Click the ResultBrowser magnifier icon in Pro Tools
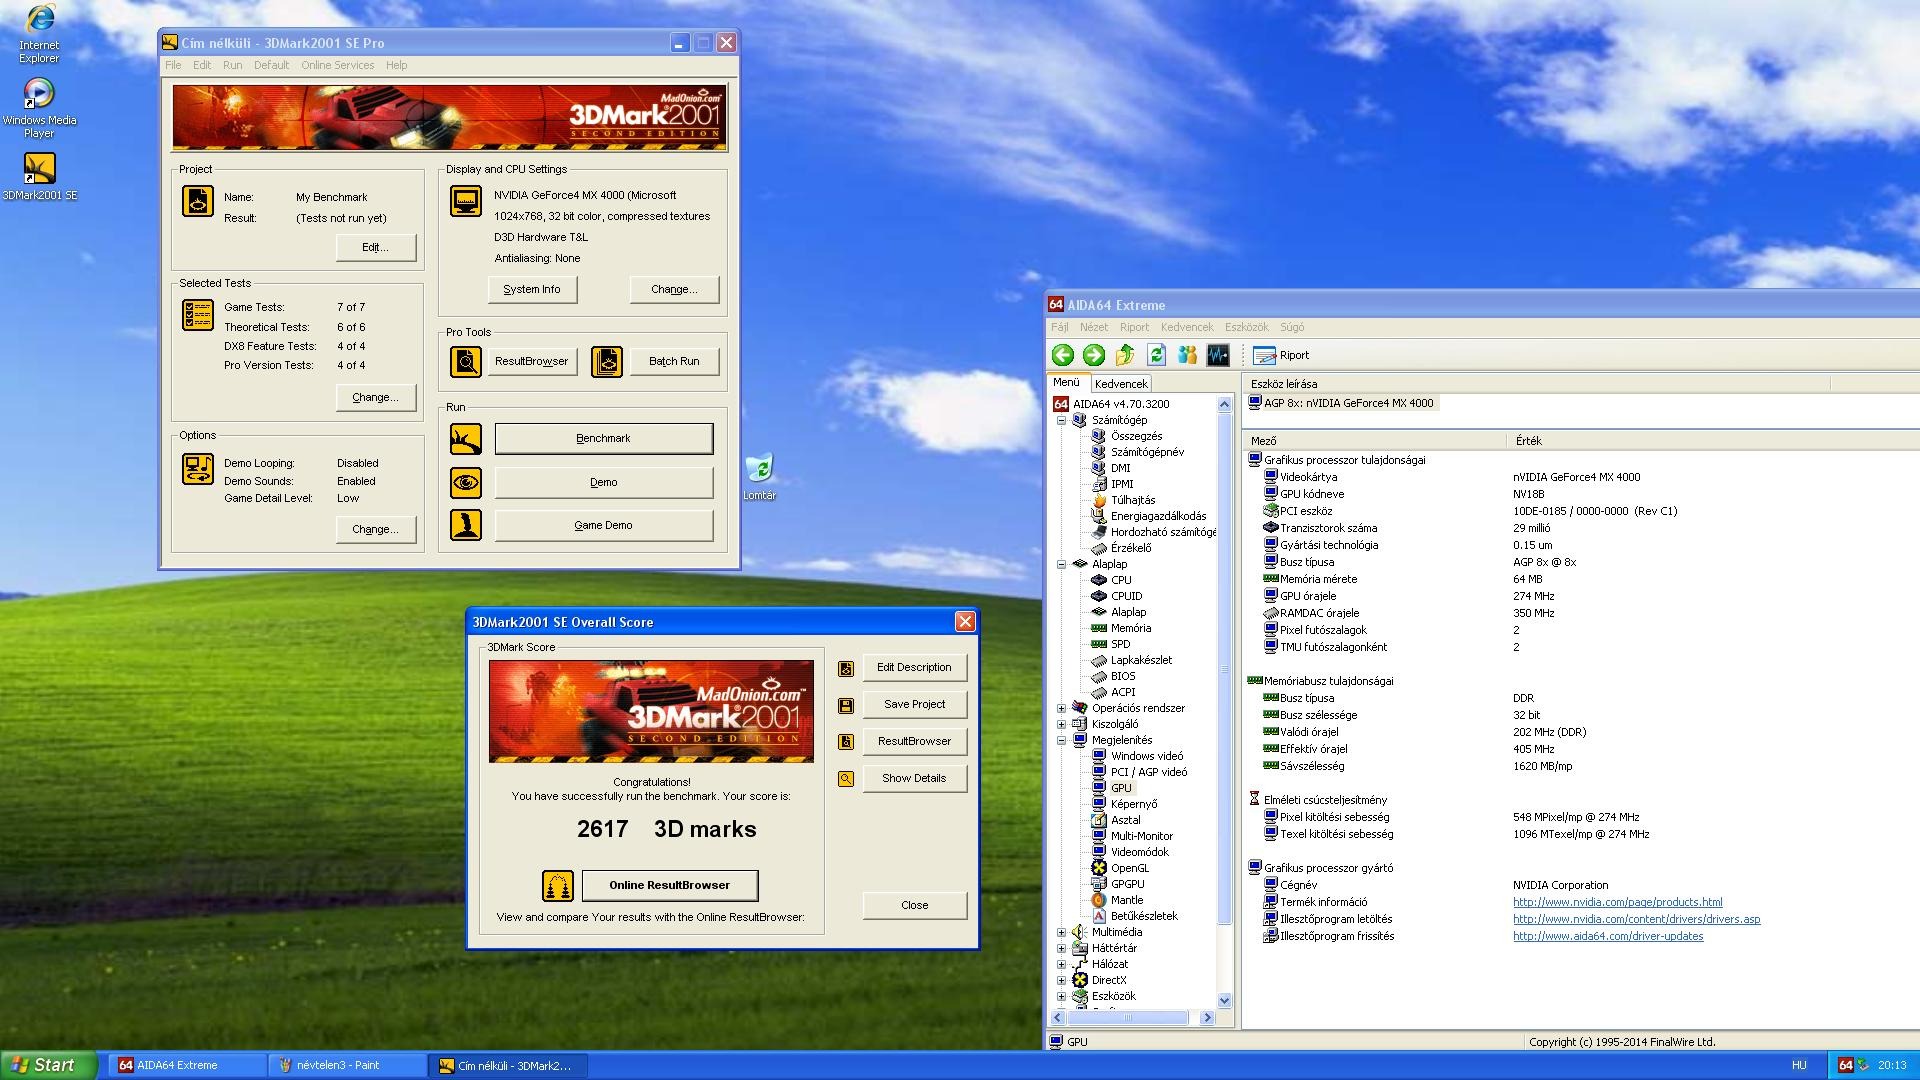 466,362
